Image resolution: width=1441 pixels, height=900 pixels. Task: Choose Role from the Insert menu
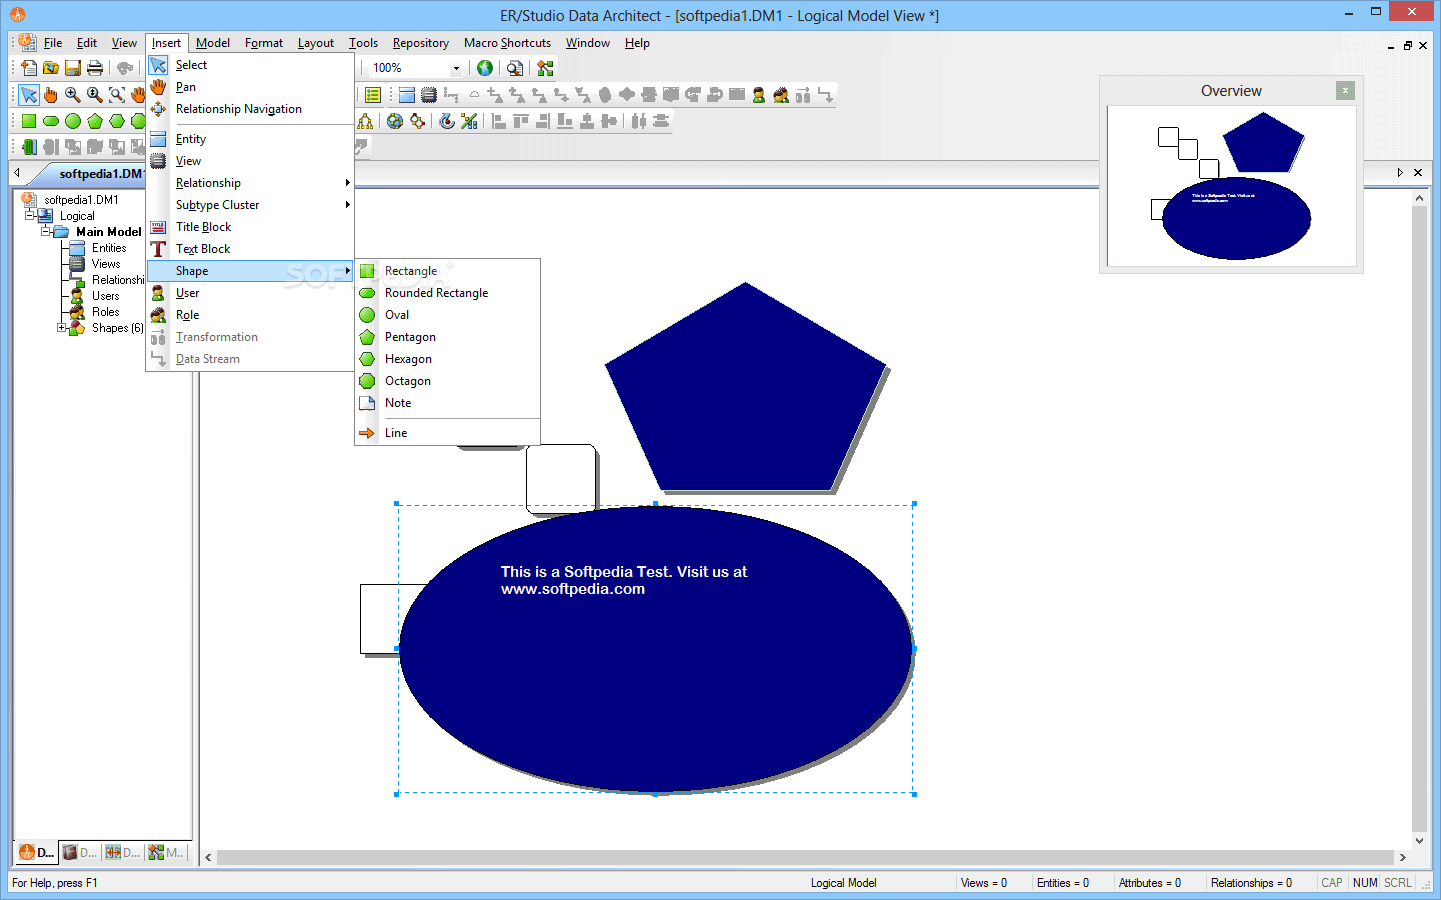pyautogui.click(x=250, y=315)
